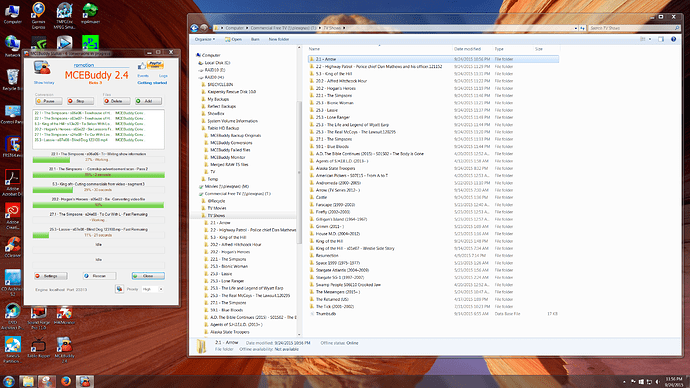Open the Logs link in MCEBuddy
Viewport: 690px width, 388px height.
click(x=163, y=76)
